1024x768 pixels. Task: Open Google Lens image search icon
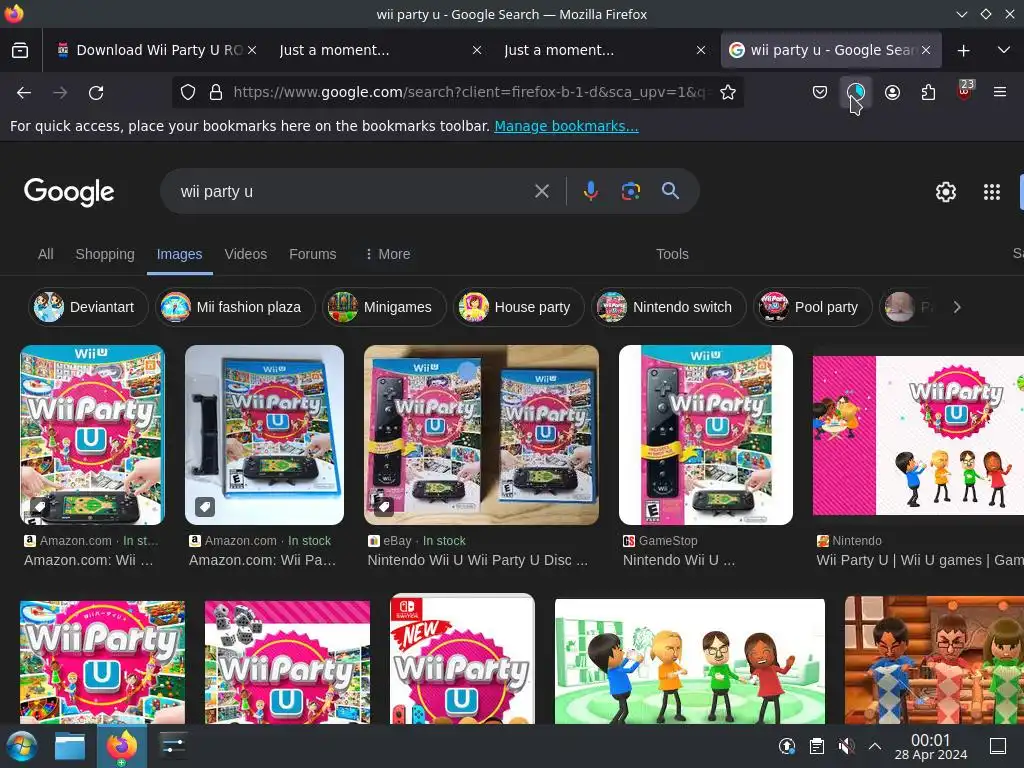631,191
